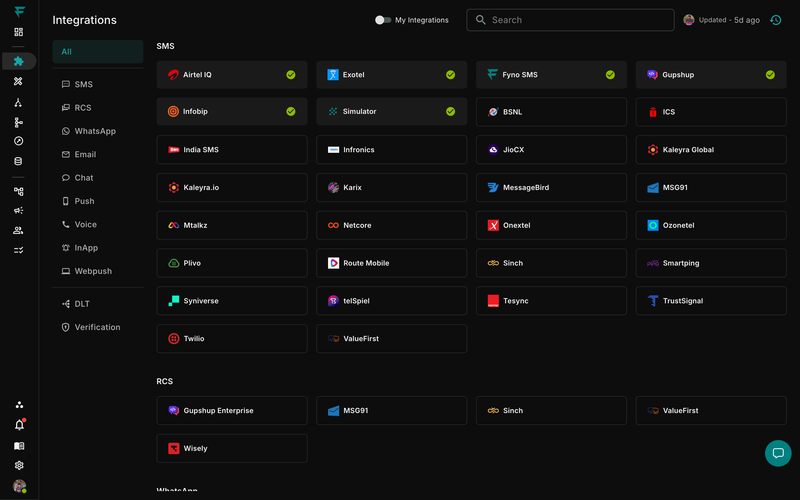
Task: Click the notifications bell icon
Action: (19, 425)
